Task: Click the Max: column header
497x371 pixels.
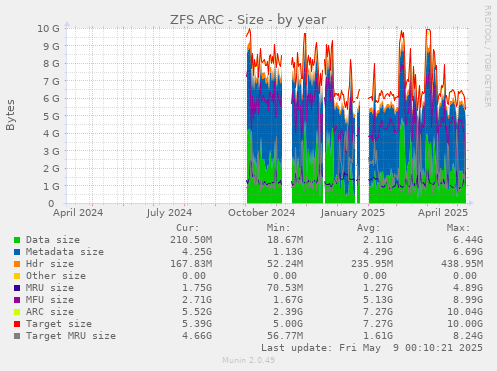Action: click(x=459, y=228)
